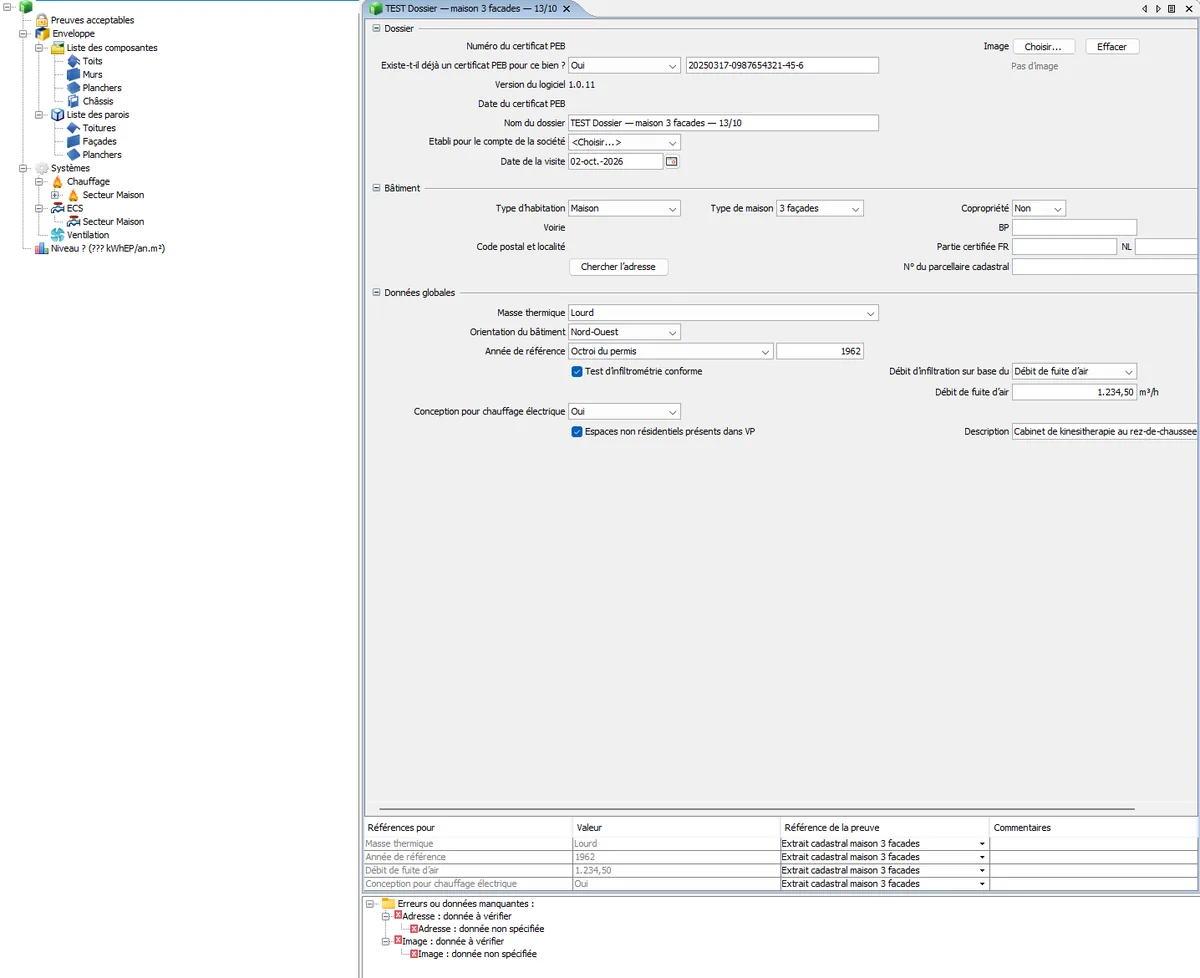Select Secteur Maison under ECS
The width and height of the screenshot is (1200, 978).
click(x=113, y=222)
